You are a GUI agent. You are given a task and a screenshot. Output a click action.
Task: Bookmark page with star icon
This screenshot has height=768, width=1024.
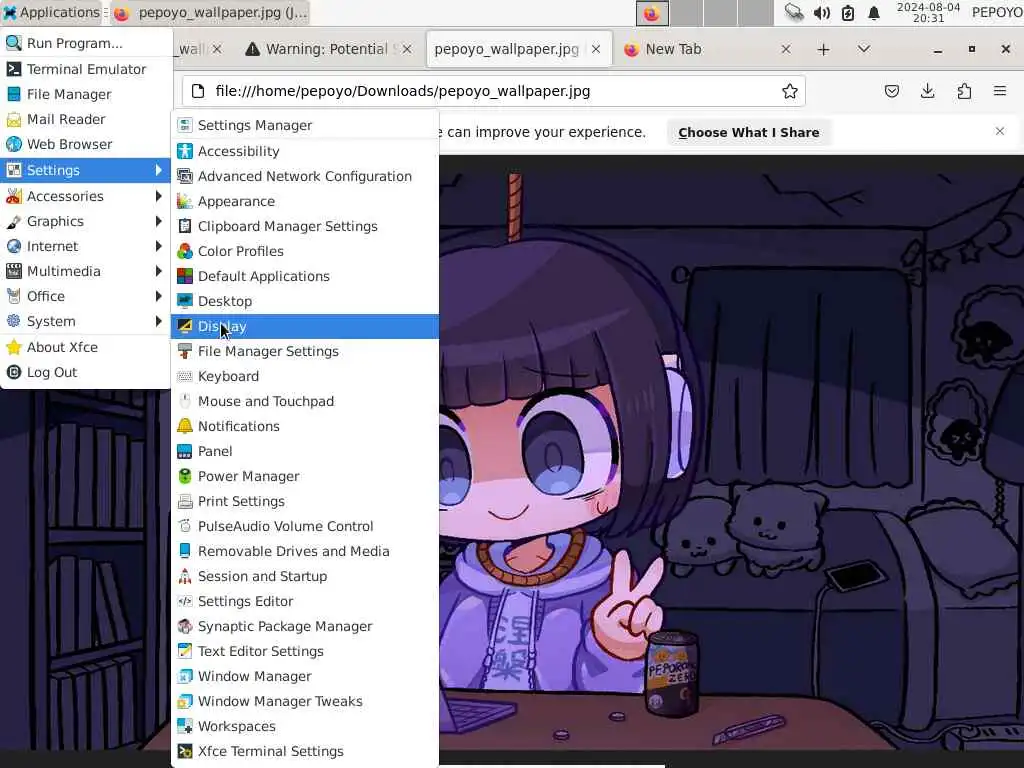(790, 91)
